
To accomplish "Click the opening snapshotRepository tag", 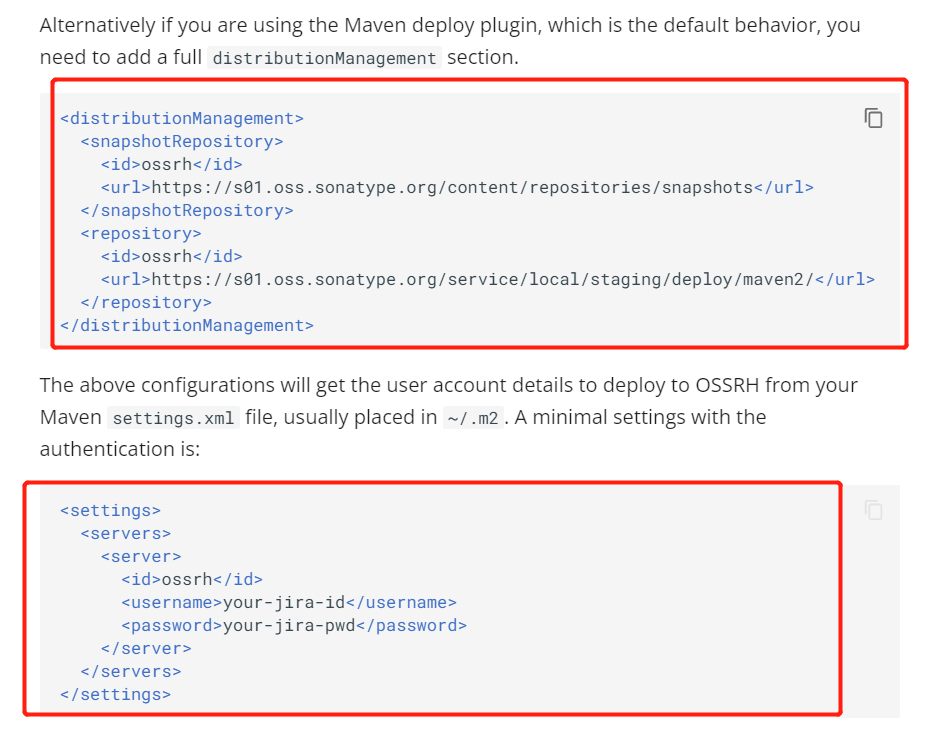I will tap(182, 142).
